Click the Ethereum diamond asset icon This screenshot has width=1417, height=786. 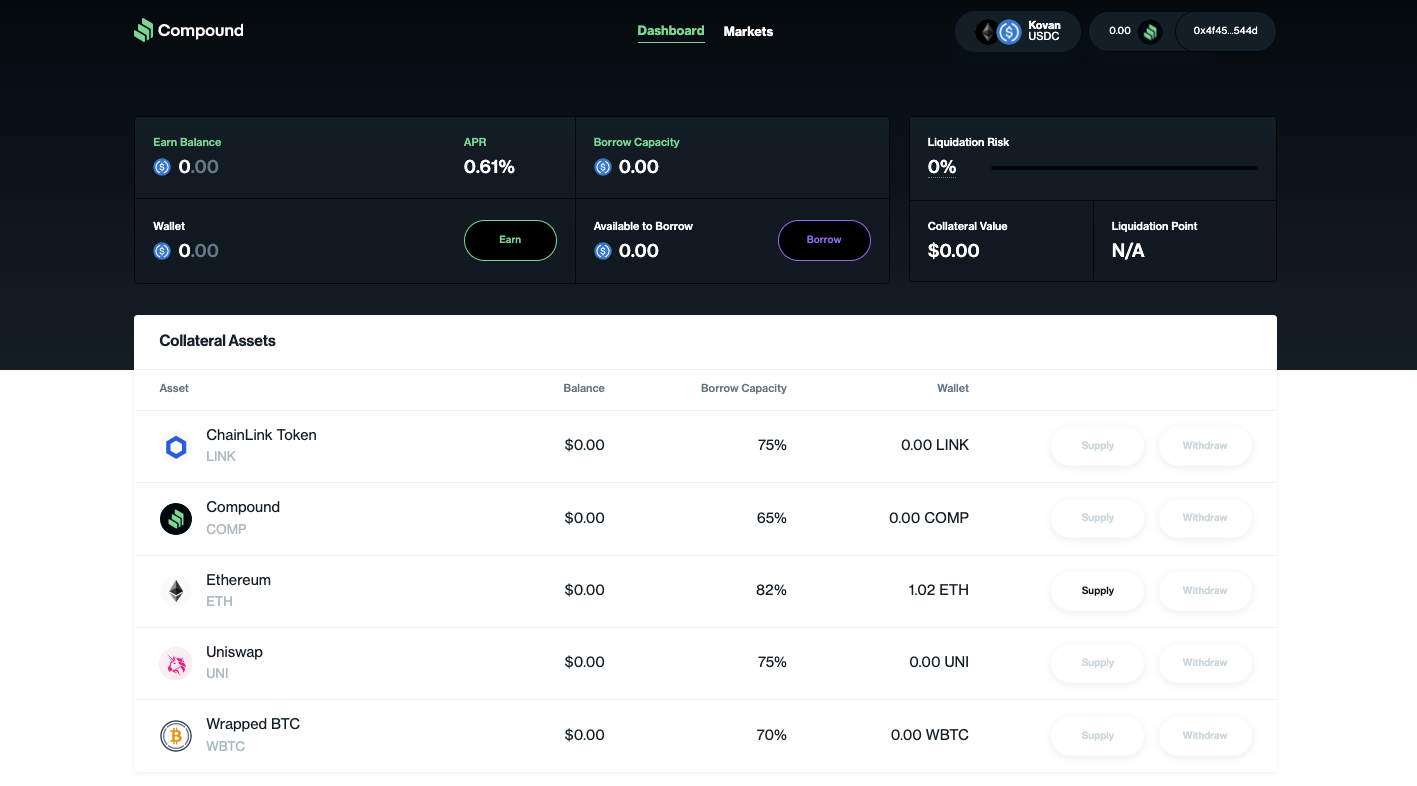coord(176,591)
